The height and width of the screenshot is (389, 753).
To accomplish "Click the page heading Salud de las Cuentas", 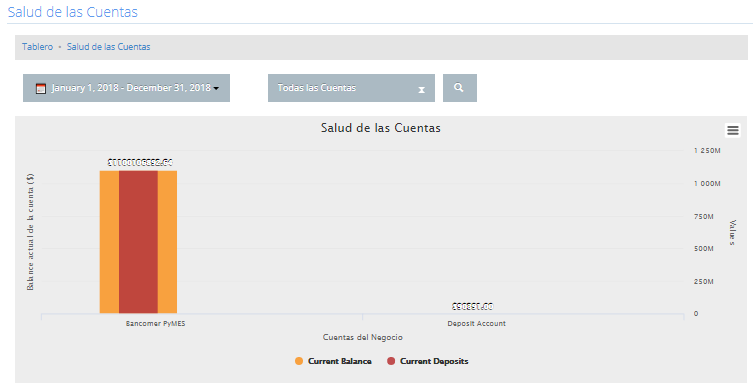I will [73, 12].
